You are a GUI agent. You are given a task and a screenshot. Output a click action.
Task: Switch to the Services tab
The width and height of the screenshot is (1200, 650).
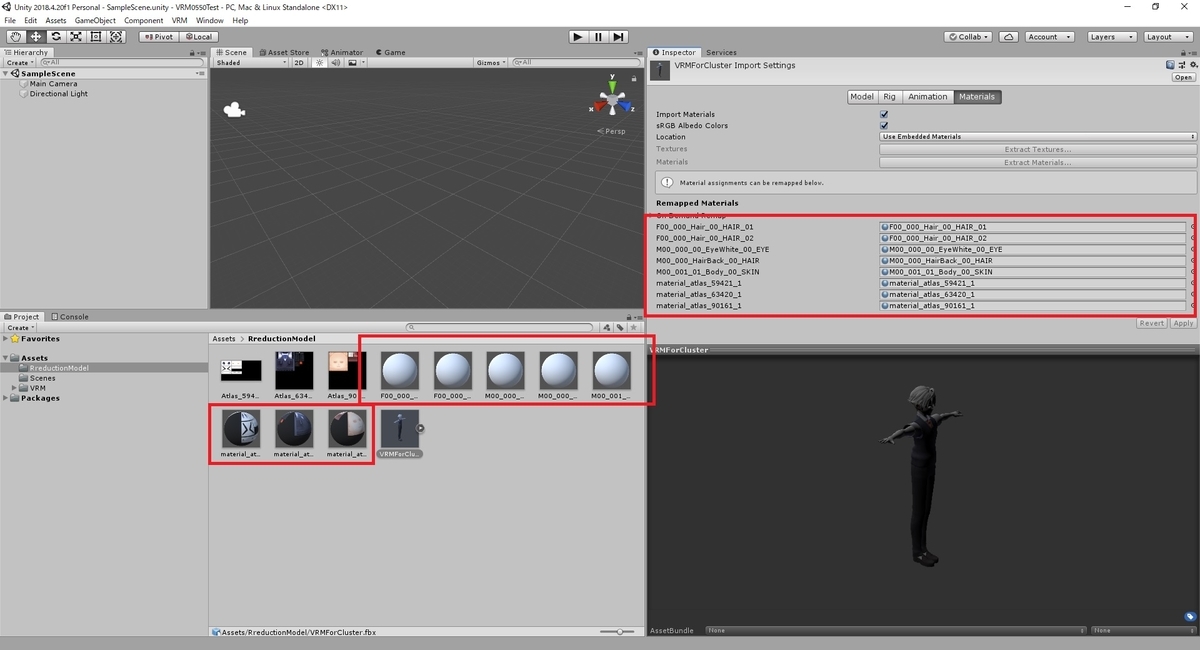(x=721, y=52)
